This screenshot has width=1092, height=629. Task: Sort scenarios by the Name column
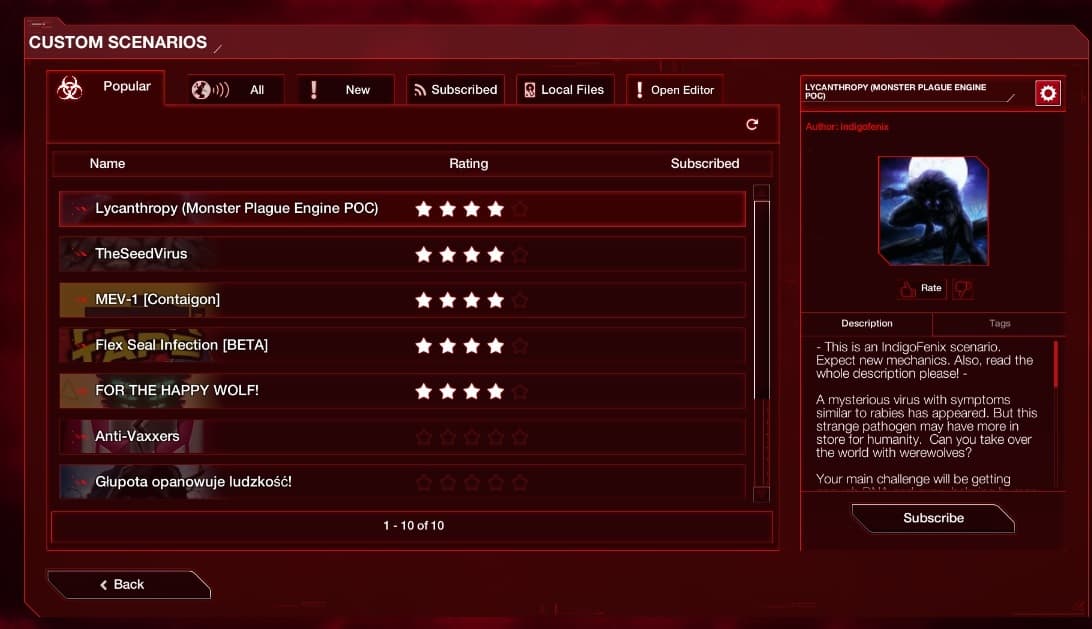coord(107,164)
